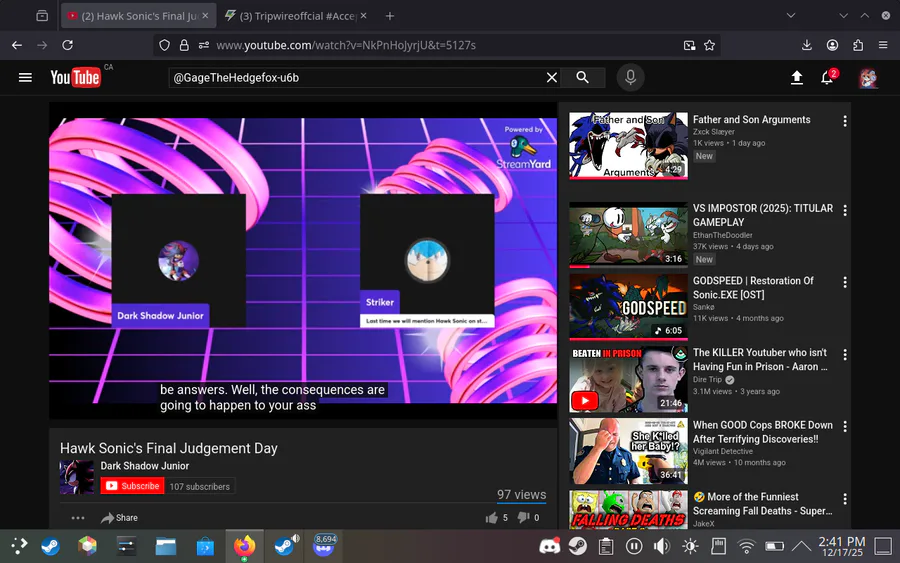The image size is (900, 563).
Task: Open GODSPEED Restoration Of Sonic.EXE title
Action: click(x=753, y=288)
